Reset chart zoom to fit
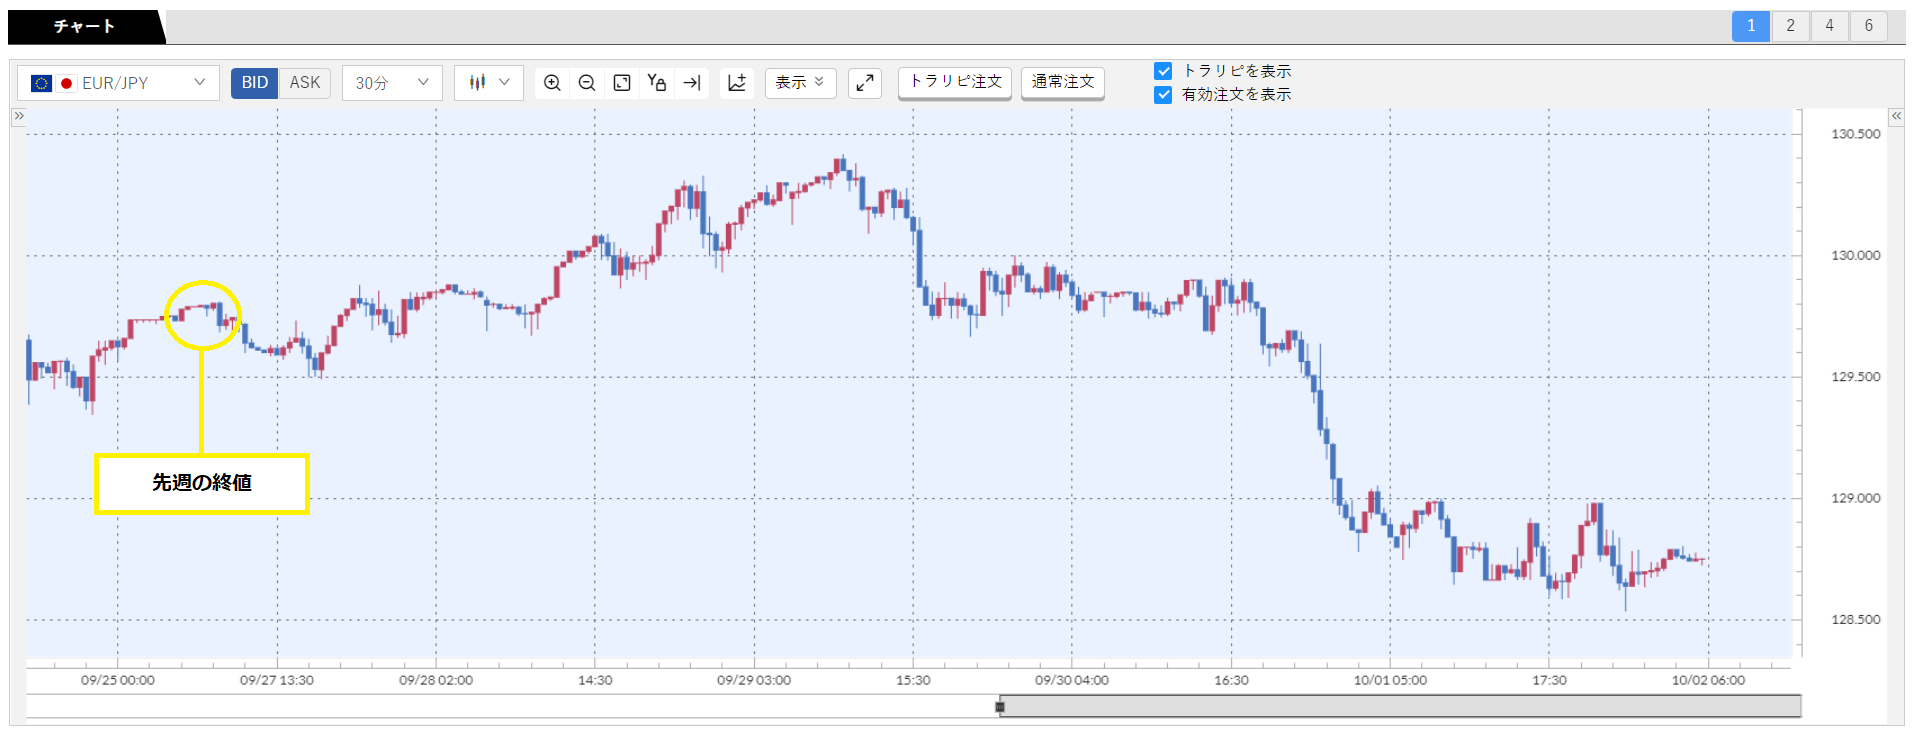The height and width of the screenshot is (737, 1917). click(x=622, y=83)
